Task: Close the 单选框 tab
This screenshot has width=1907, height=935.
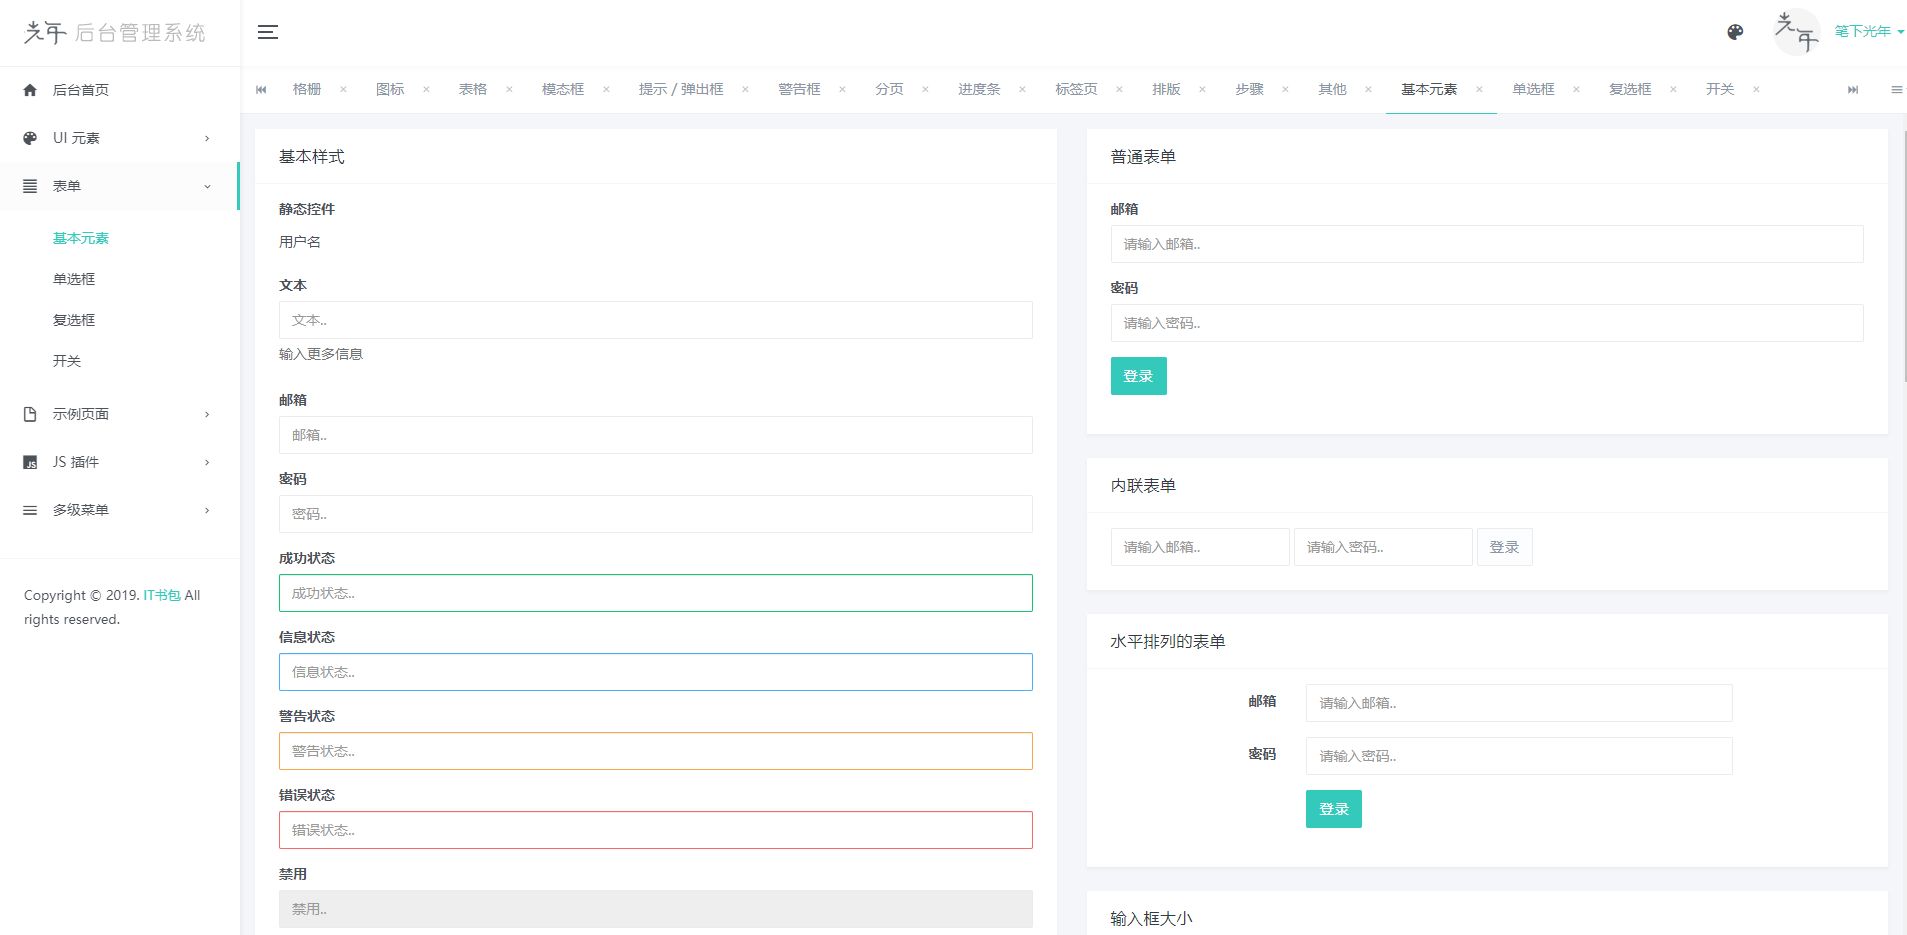Action: click(x=1576, y=90)
